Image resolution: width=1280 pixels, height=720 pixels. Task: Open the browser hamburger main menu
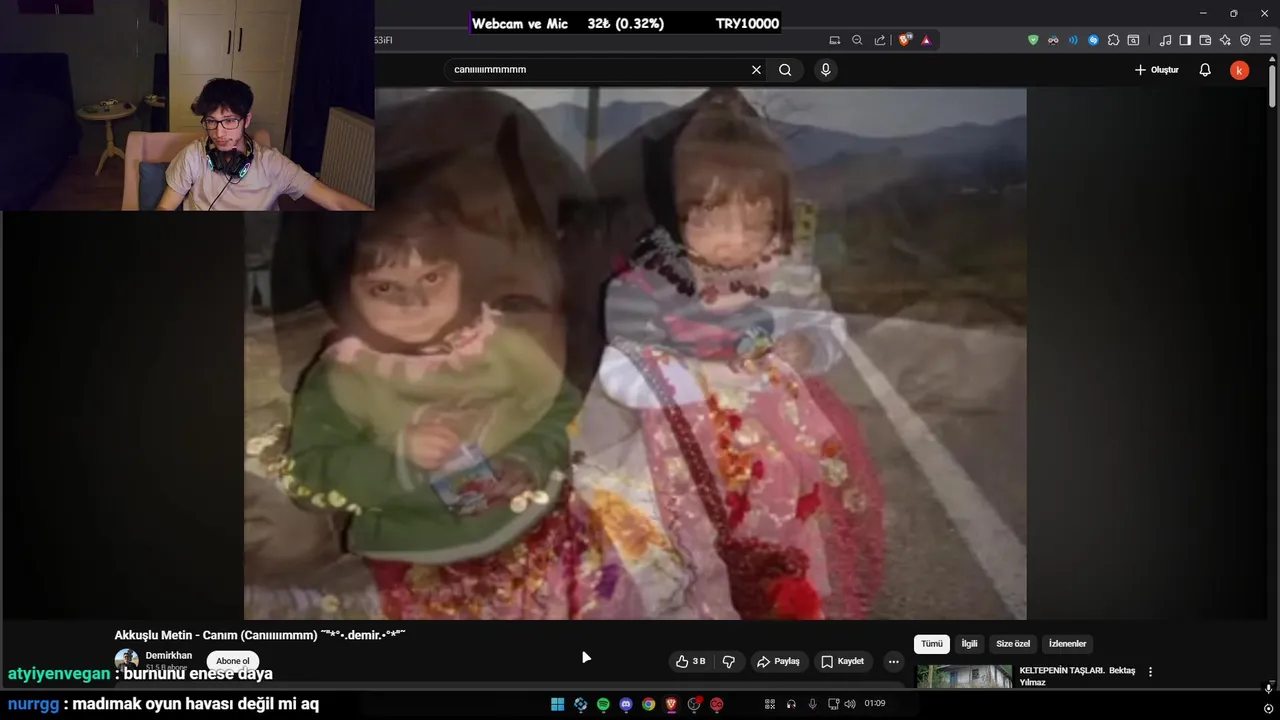(x=1265, y=40)
